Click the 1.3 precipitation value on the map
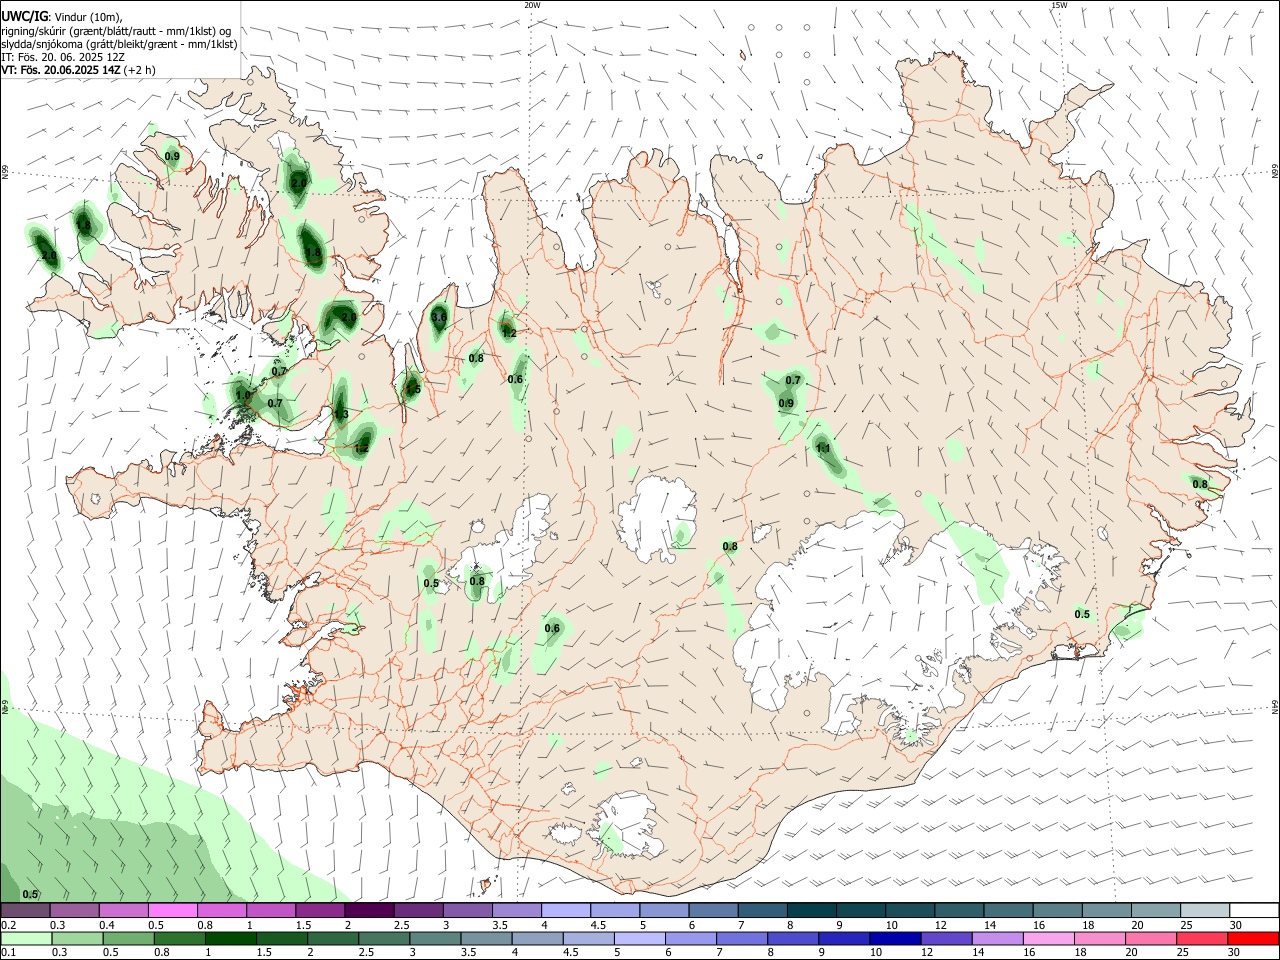 341,414
